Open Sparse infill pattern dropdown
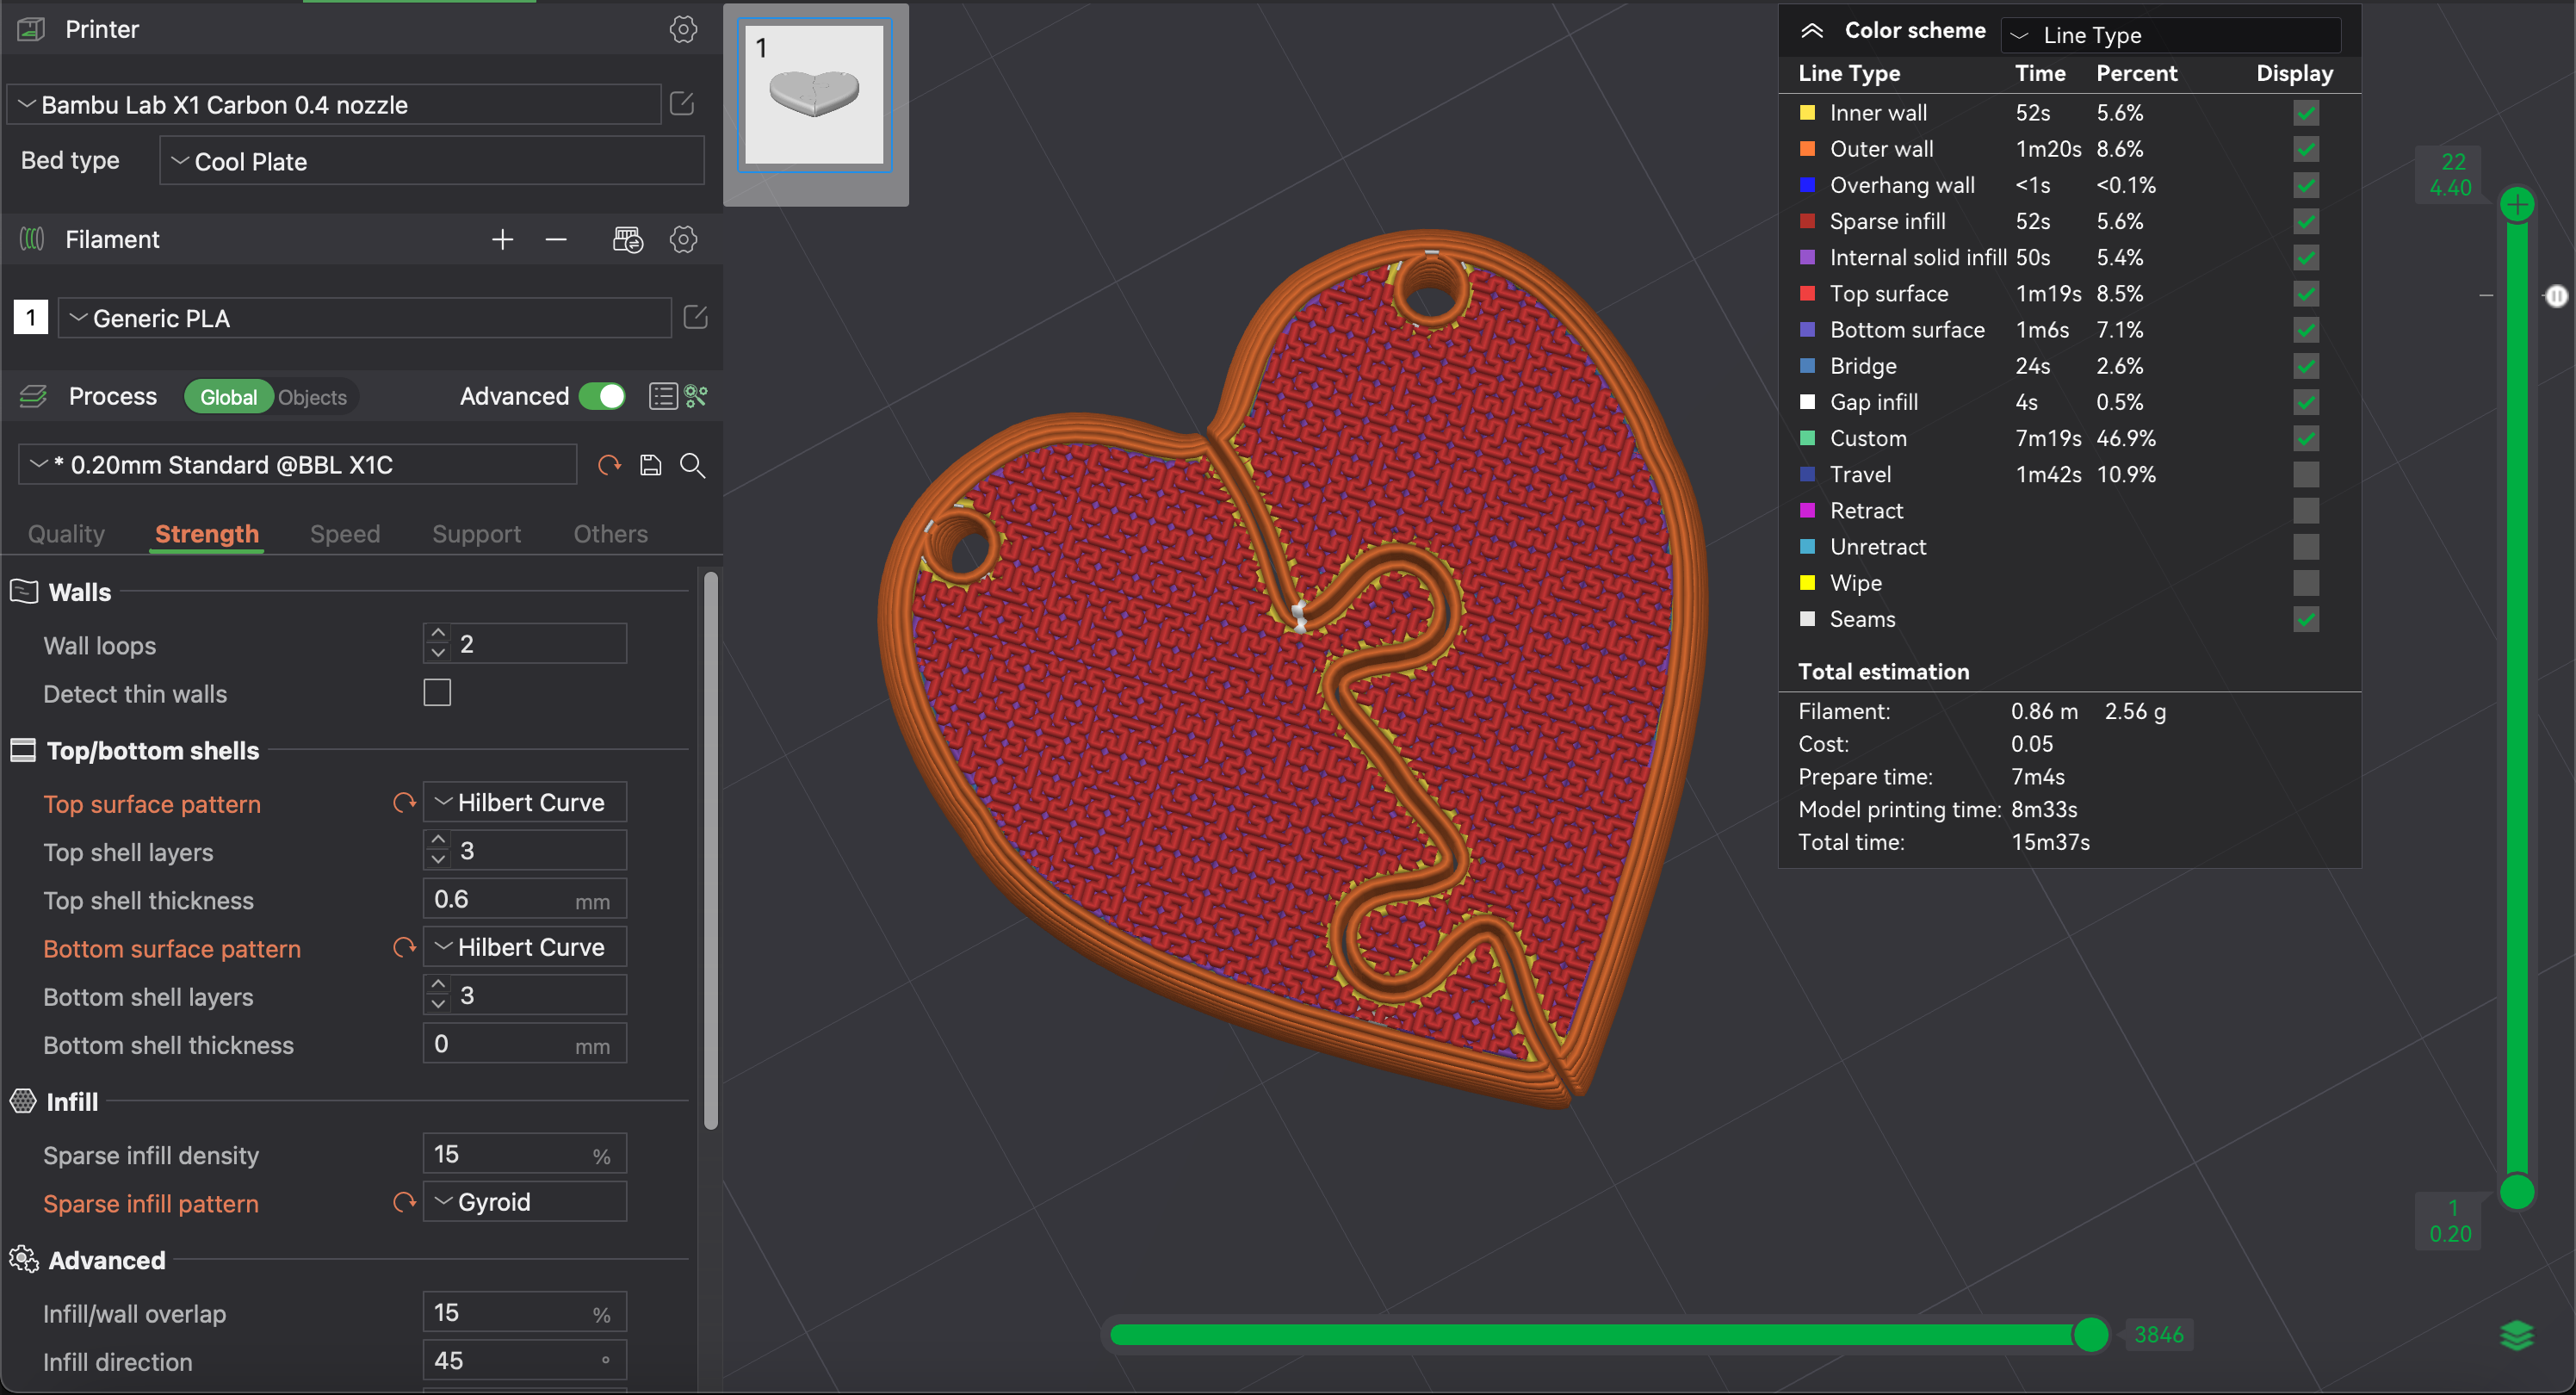 [x=525, y=1202]
